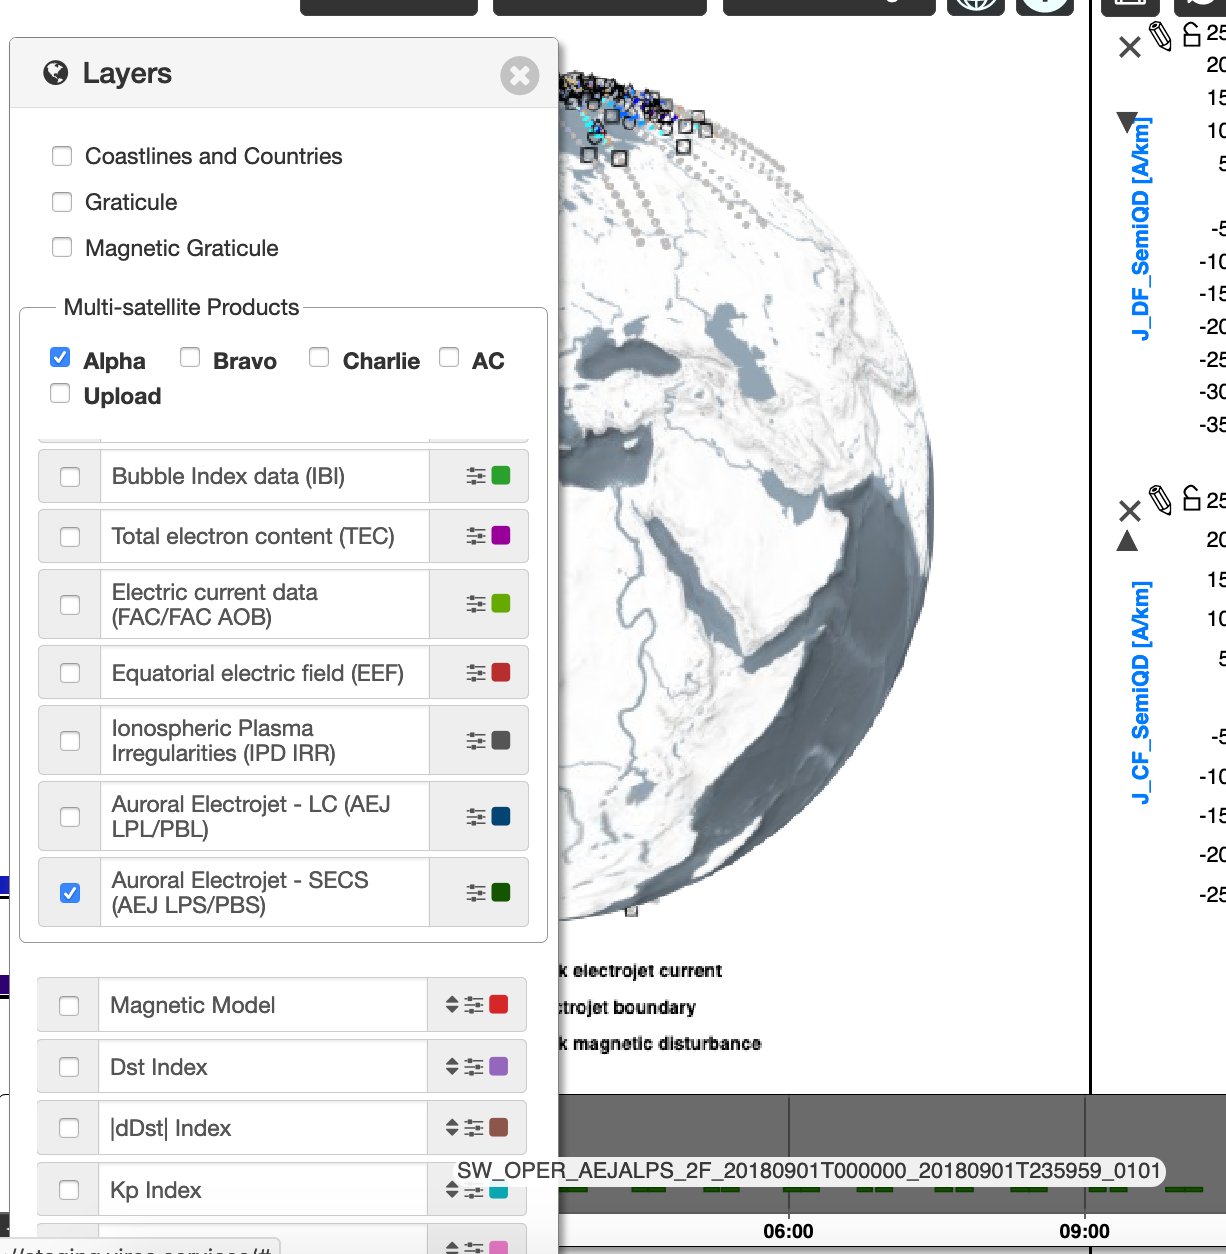Open style settings for Equatorial electric field (EEF)
The height and width of the screenshot is (1254, 1226).
pos(478,672)
